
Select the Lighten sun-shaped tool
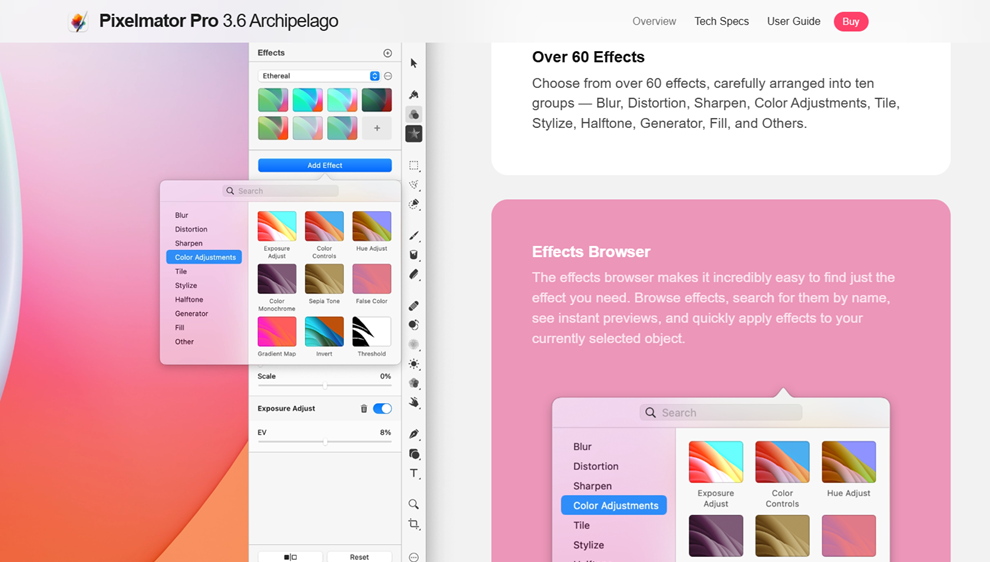pyautogui.click(x=414, y=364)
